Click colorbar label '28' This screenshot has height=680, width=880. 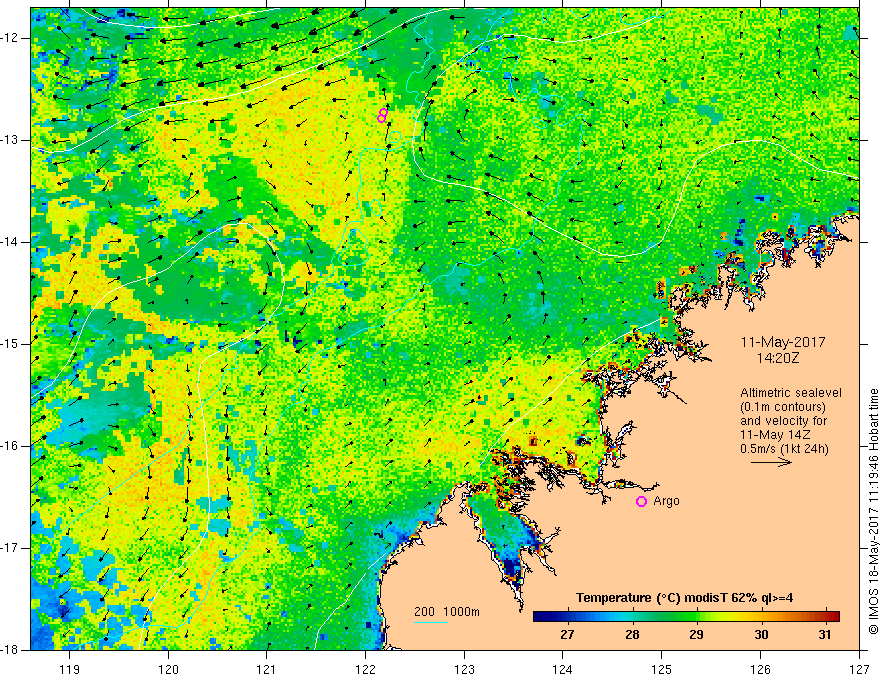coord(632,635)
